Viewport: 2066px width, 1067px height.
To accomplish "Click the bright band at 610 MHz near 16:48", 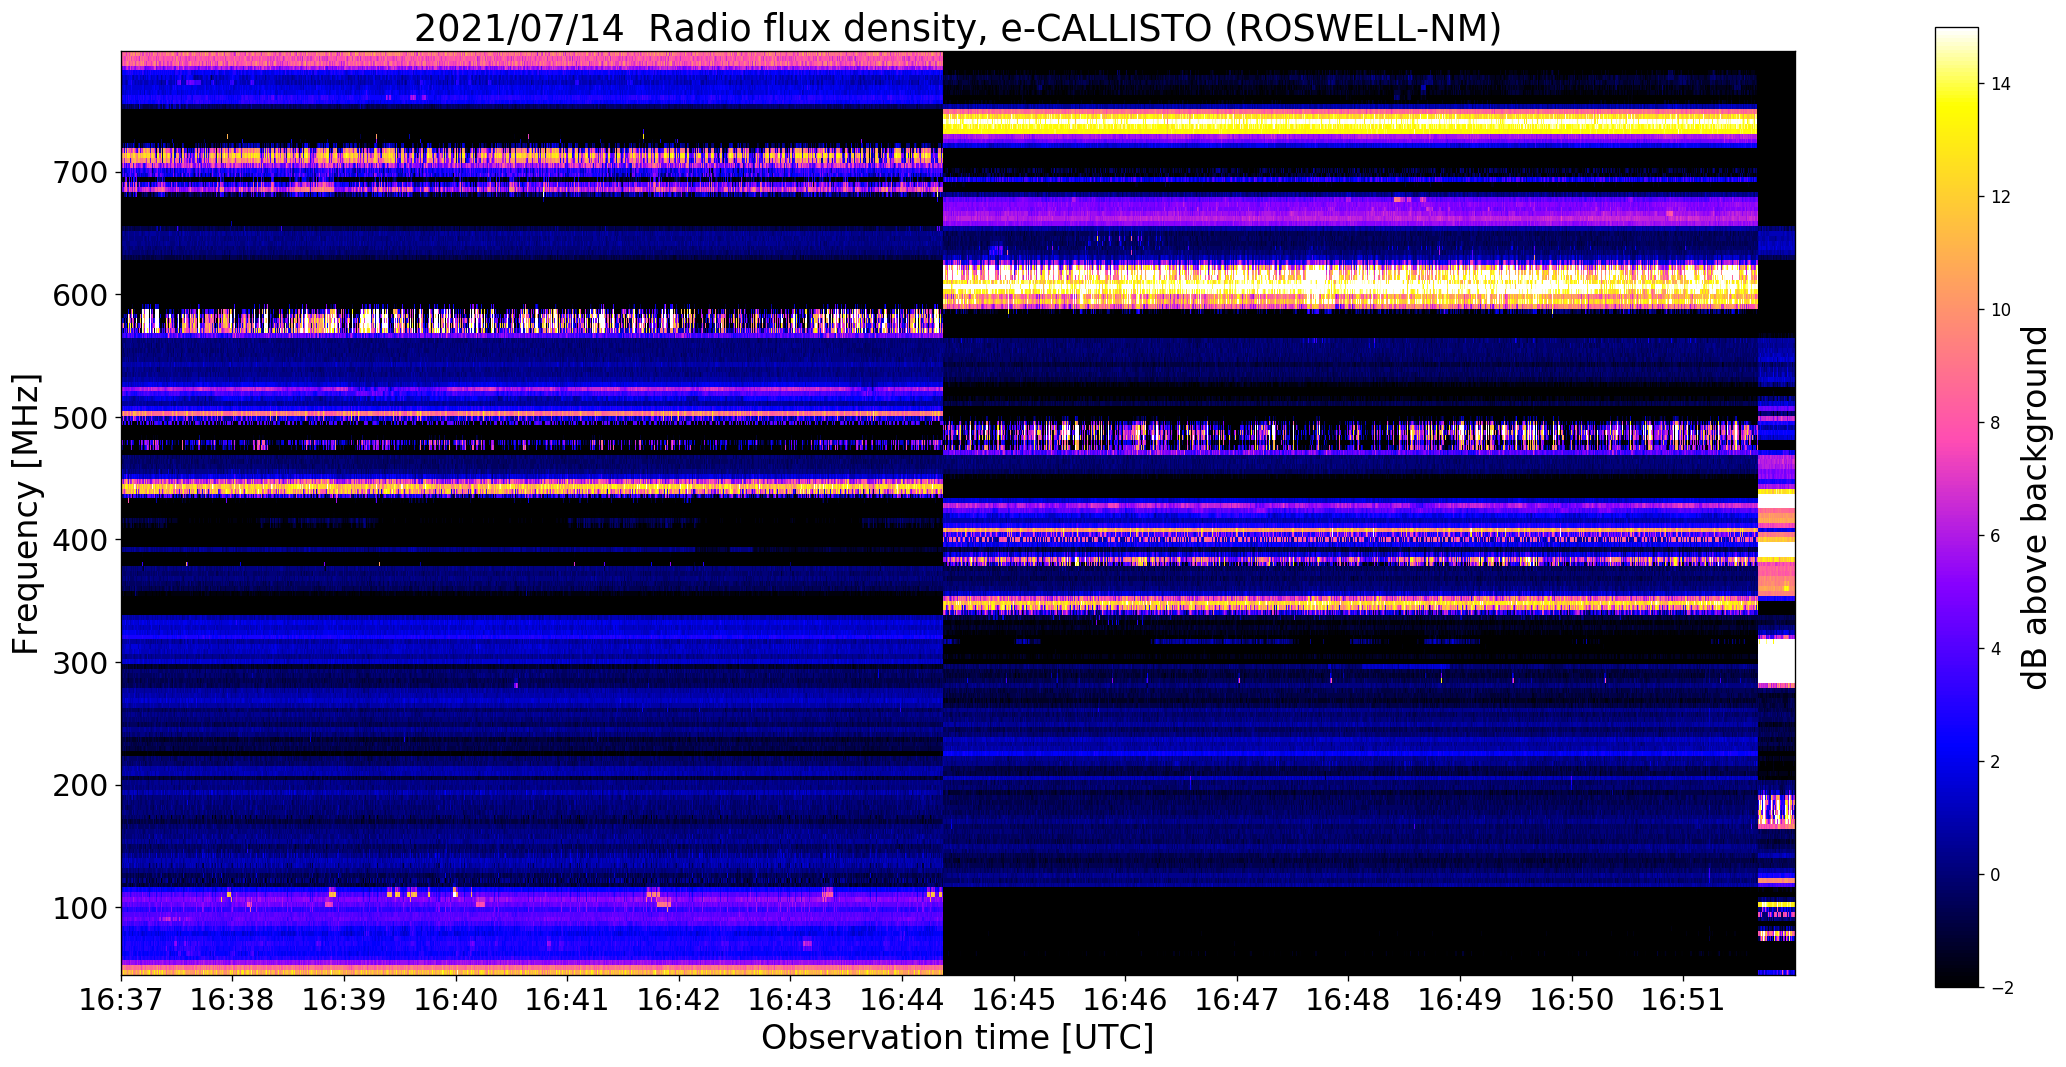I will (1350, 285).
